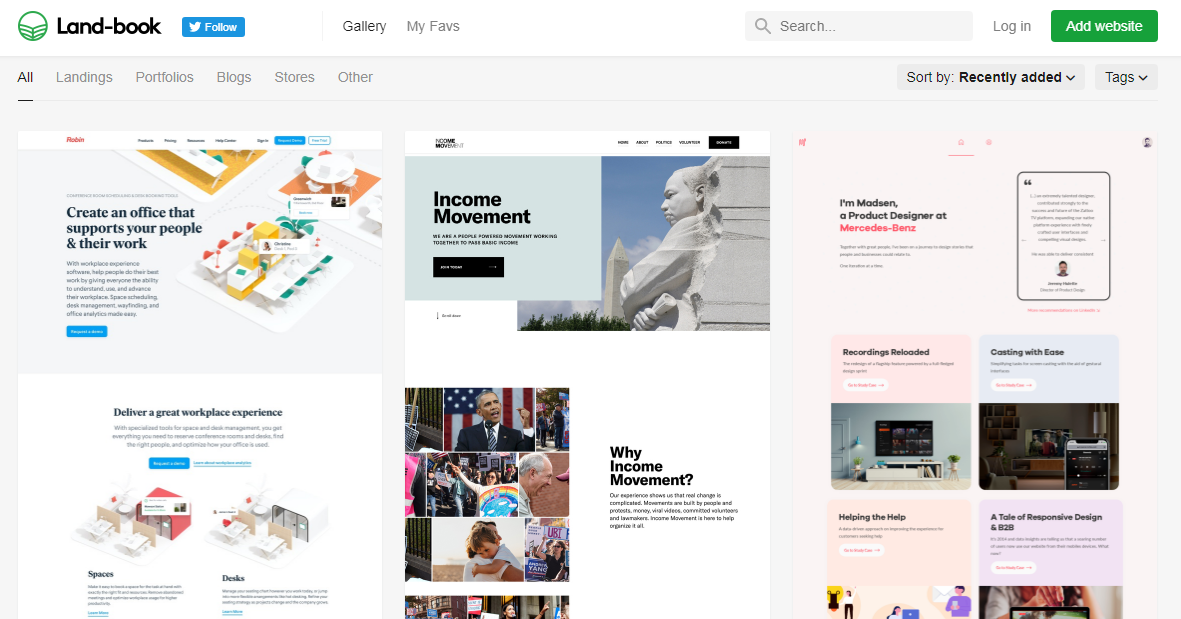Show the Blogs category
Screen dimensions: 1181x619
point(234,77)
